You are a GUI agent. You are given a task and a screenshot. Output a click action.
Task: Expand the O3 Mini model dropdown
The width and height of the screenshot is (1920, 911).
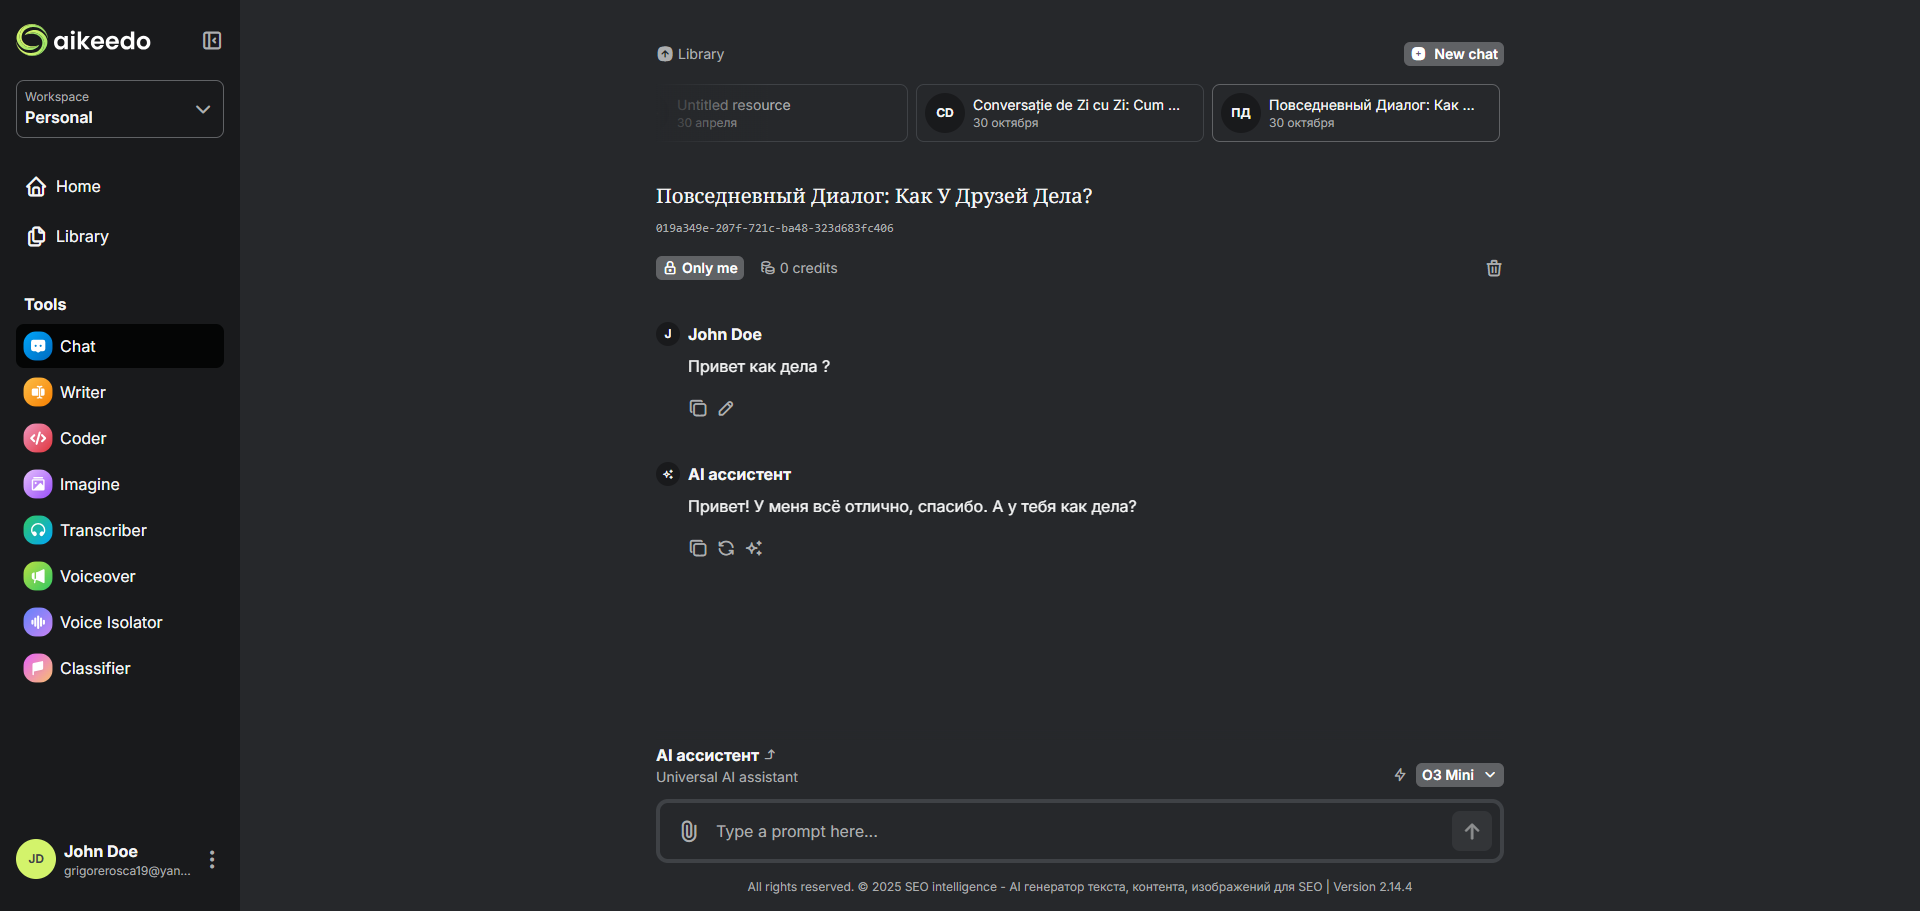tap(1459, 775)
